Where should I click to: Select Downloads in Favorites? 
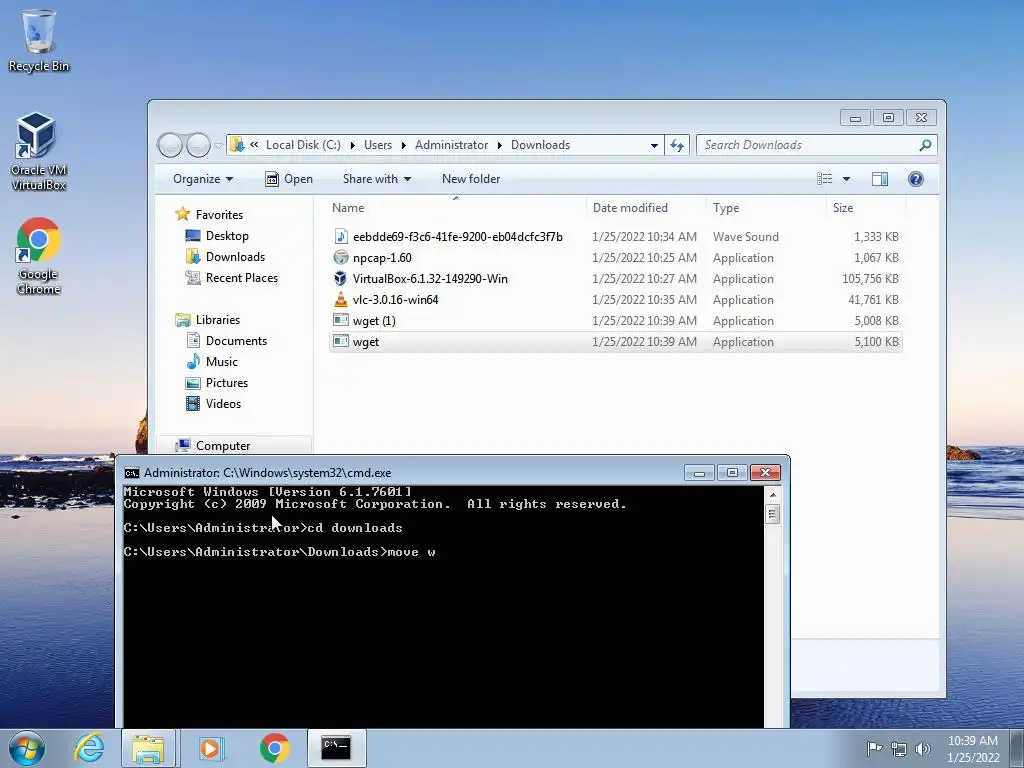pos(225,257)
